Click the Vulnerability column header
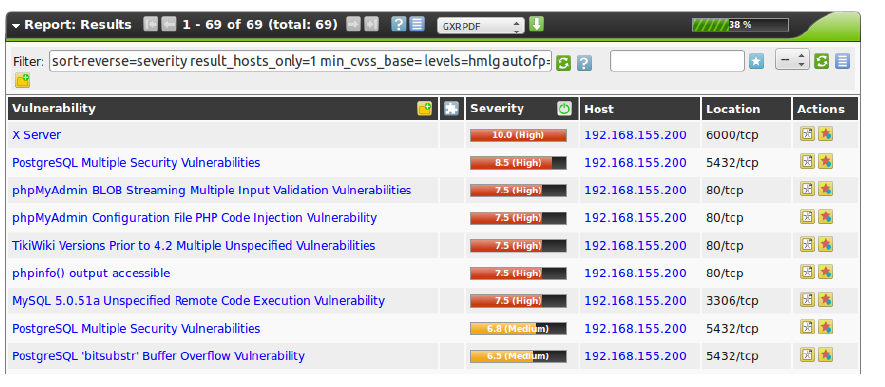Screen dimensions: 885x387 tap(54, 108)
